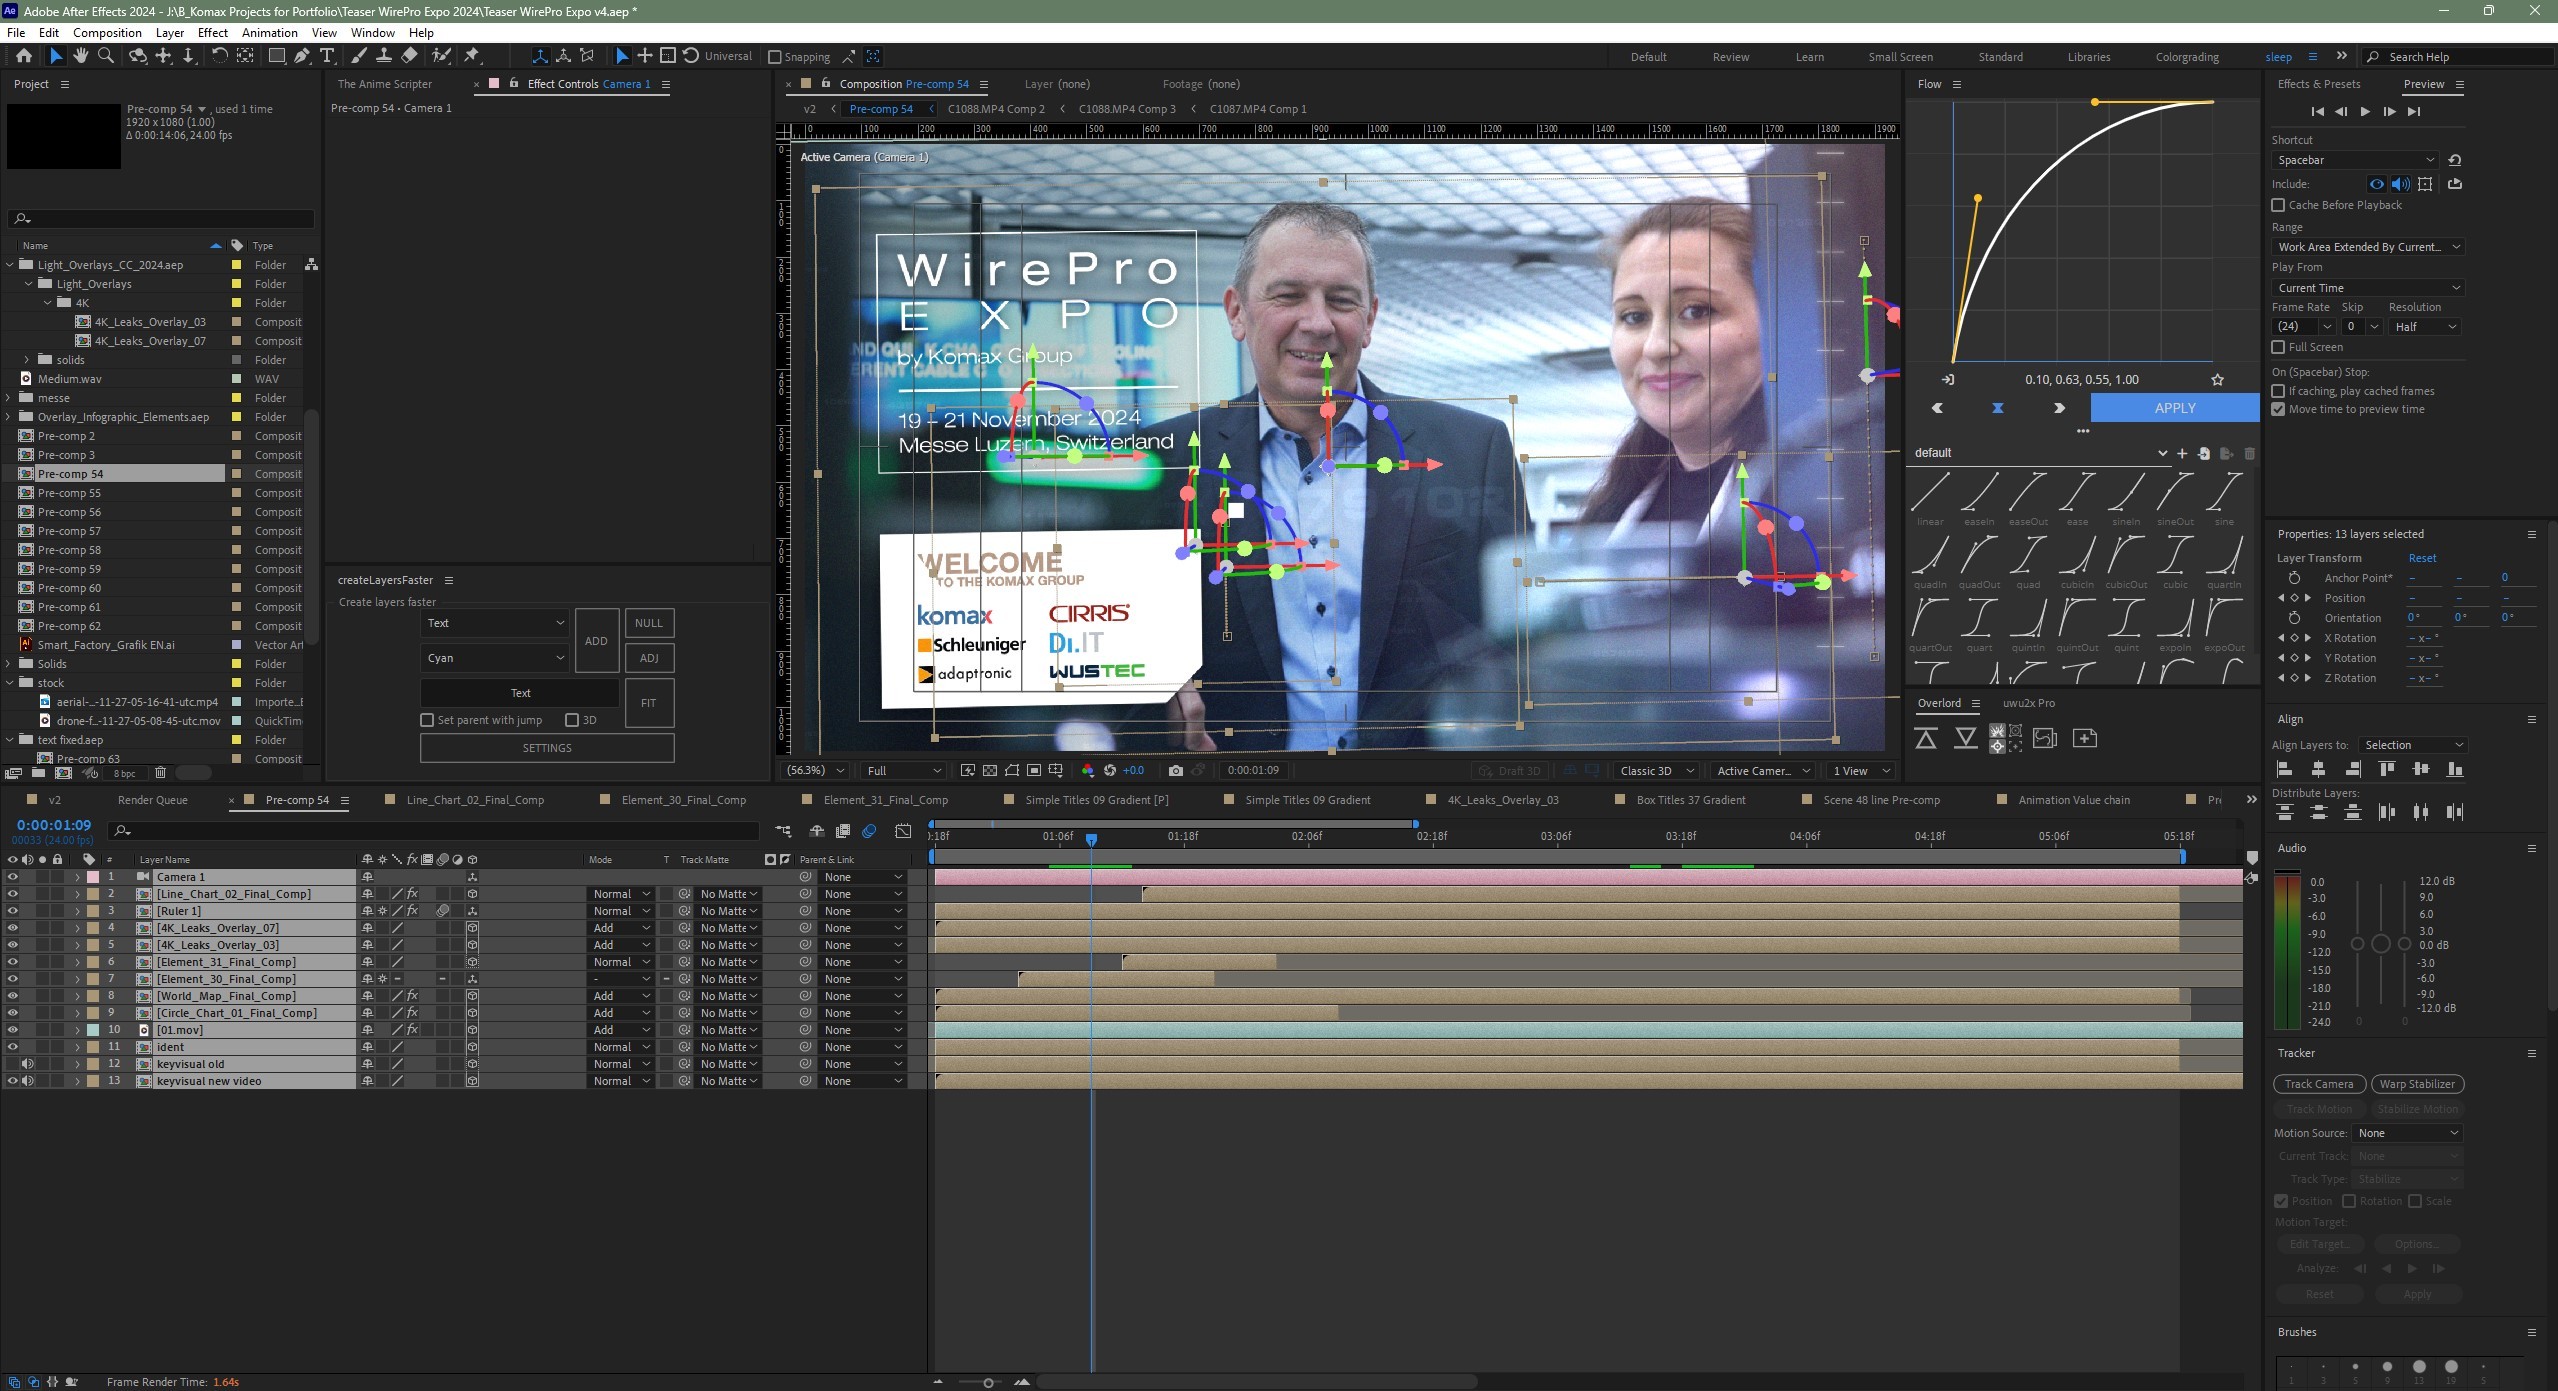Viewport: 2558px width, 1391px height.
Task: Click the APPLY button in Flow
Action: pyautogui.click(x=2174, y=408)
